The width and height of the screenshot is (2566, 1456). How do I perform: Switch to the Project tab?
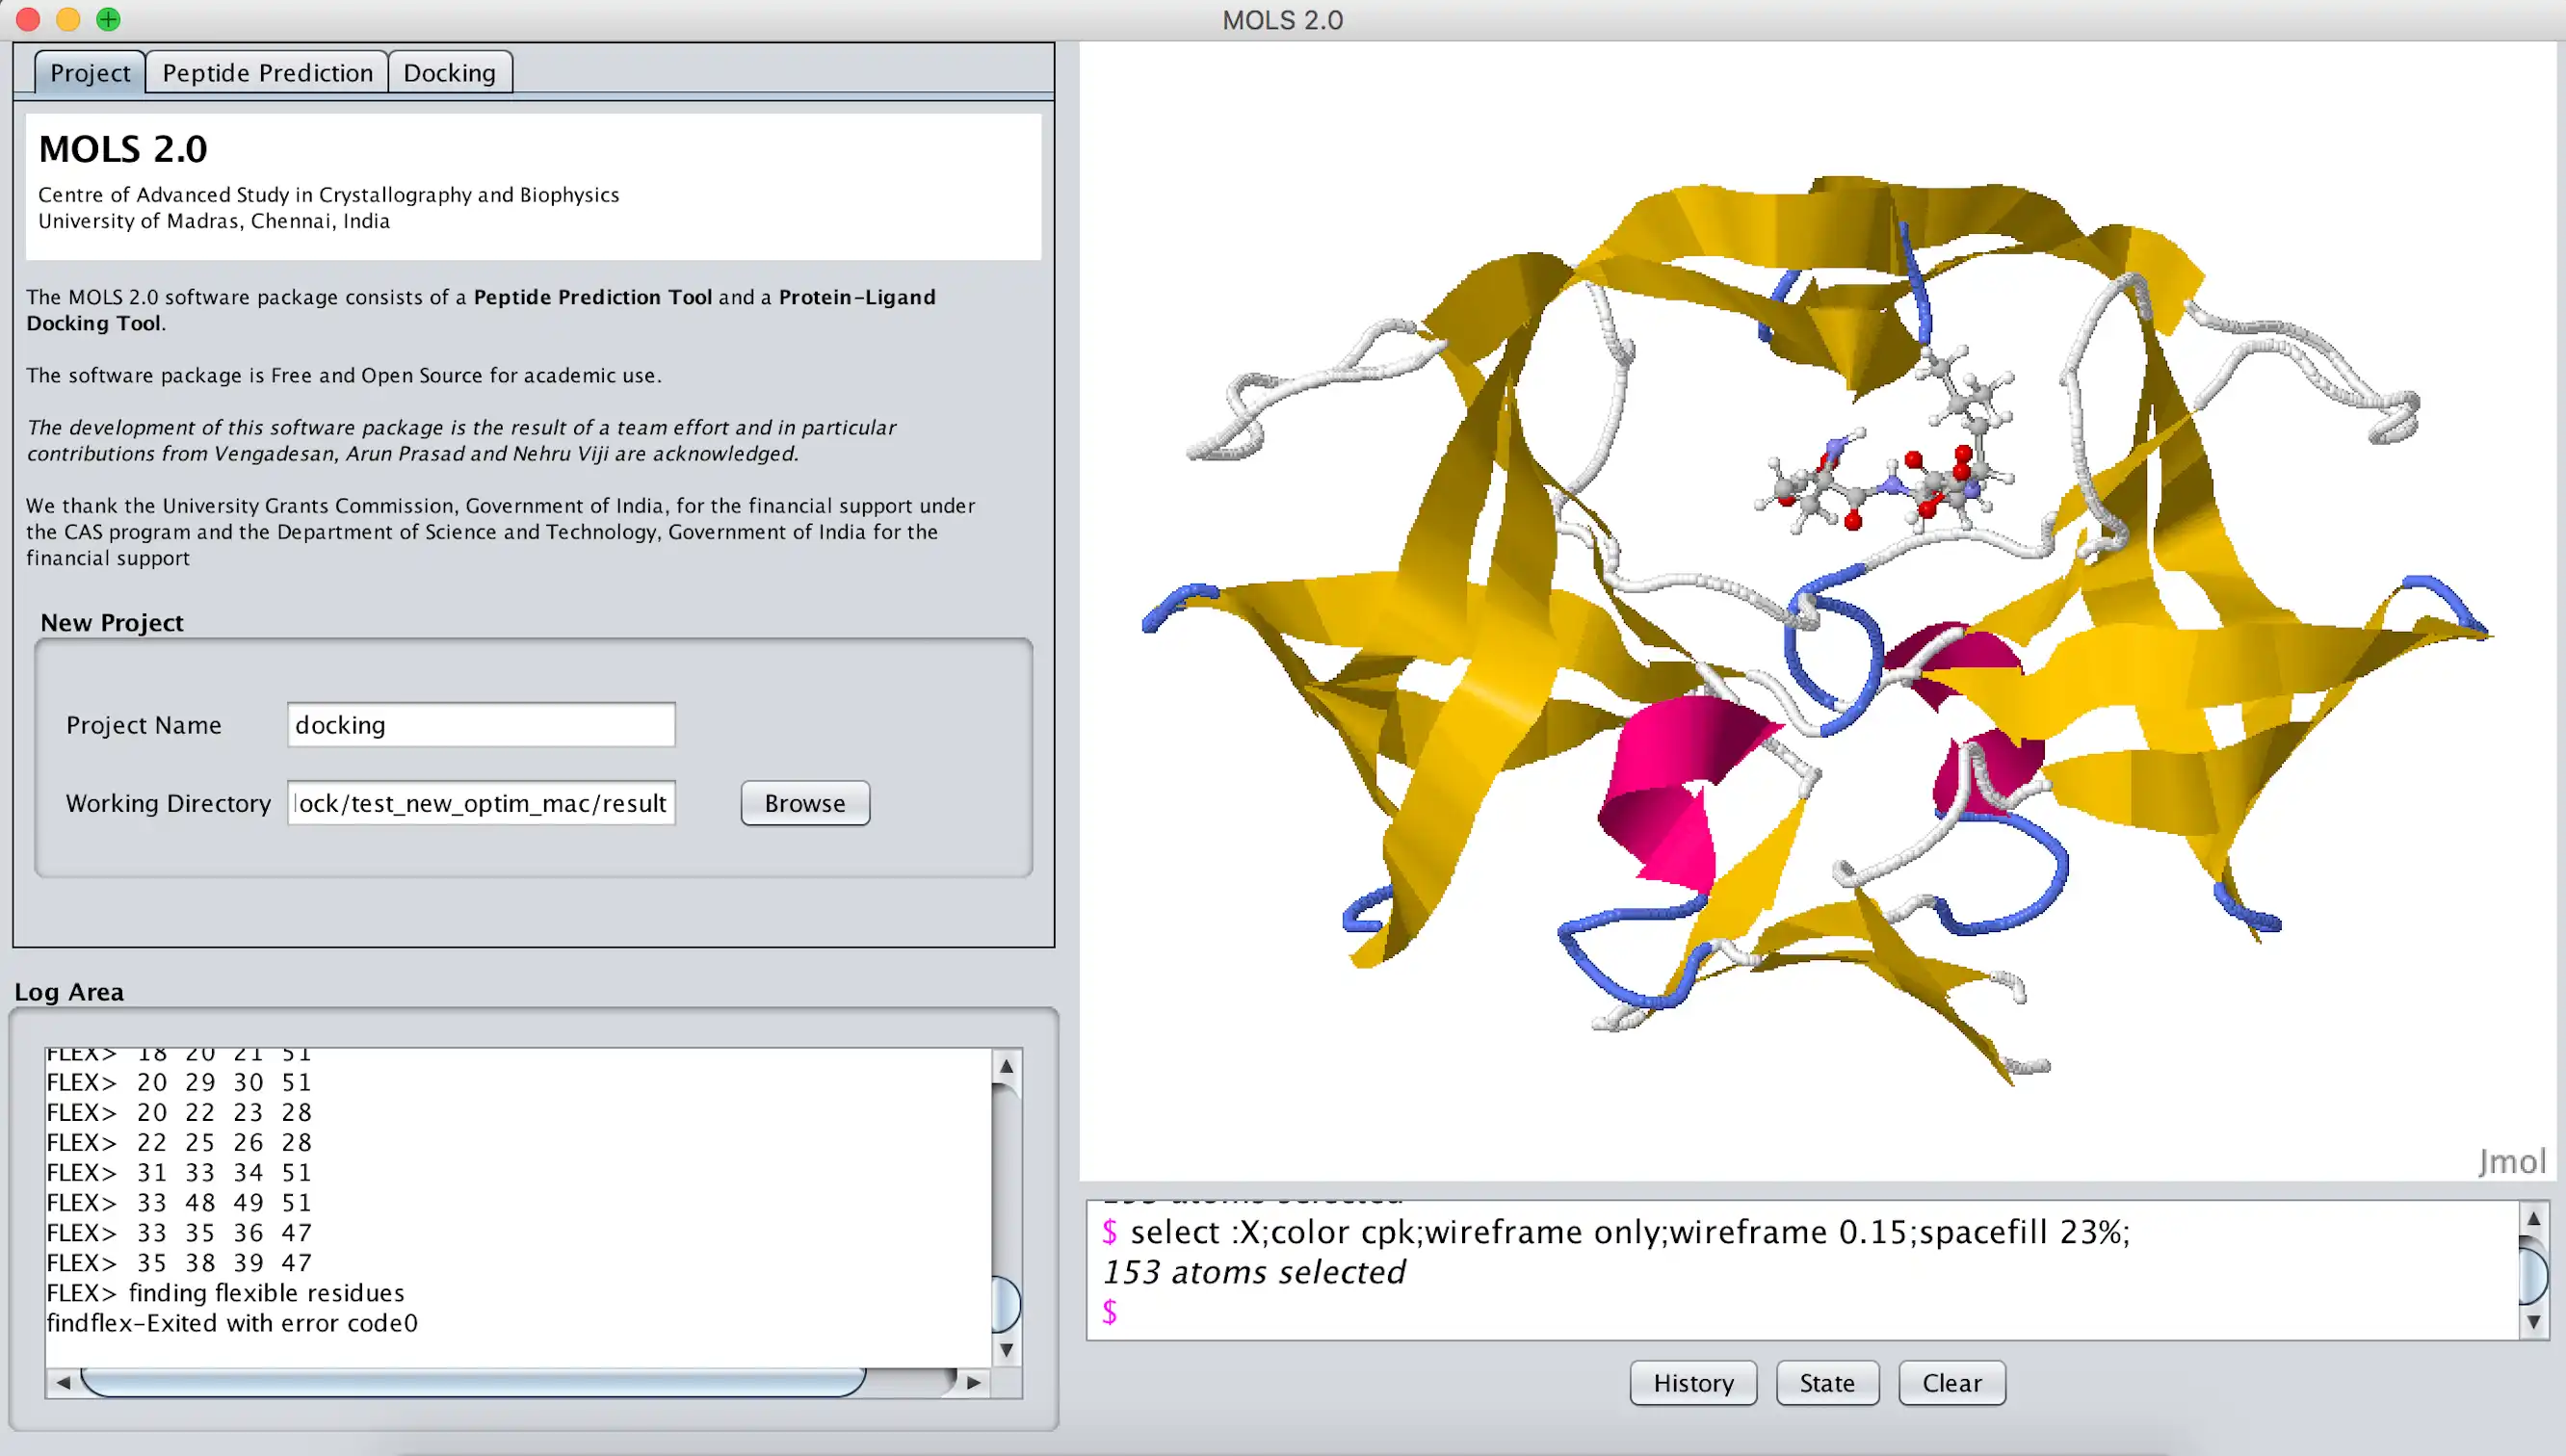[x=90, y=72]
